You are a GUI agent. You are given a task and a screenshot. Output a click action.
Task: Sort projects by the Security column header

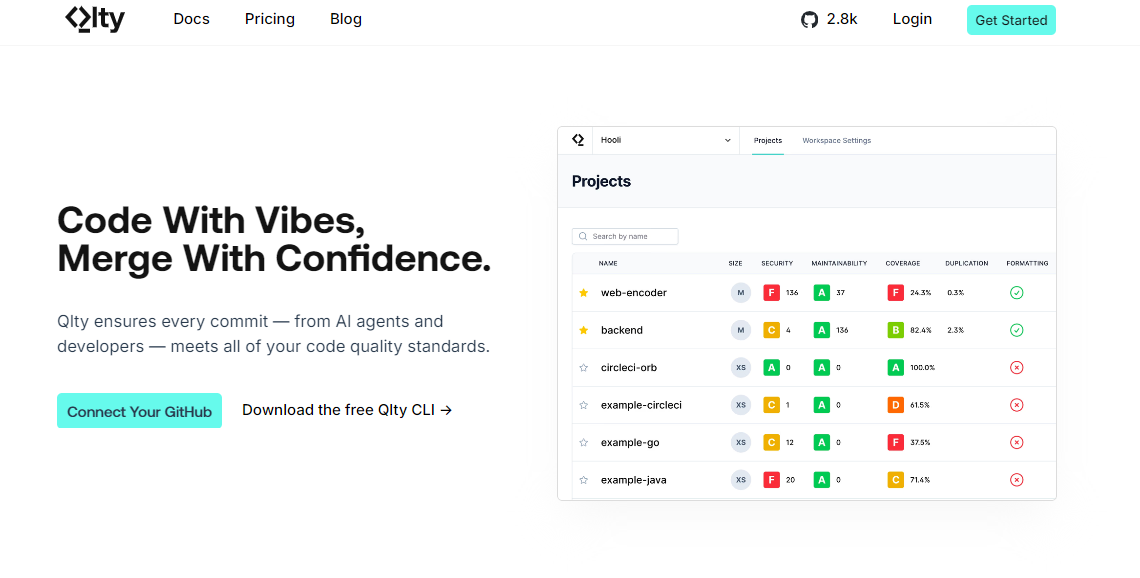[776, 263]
